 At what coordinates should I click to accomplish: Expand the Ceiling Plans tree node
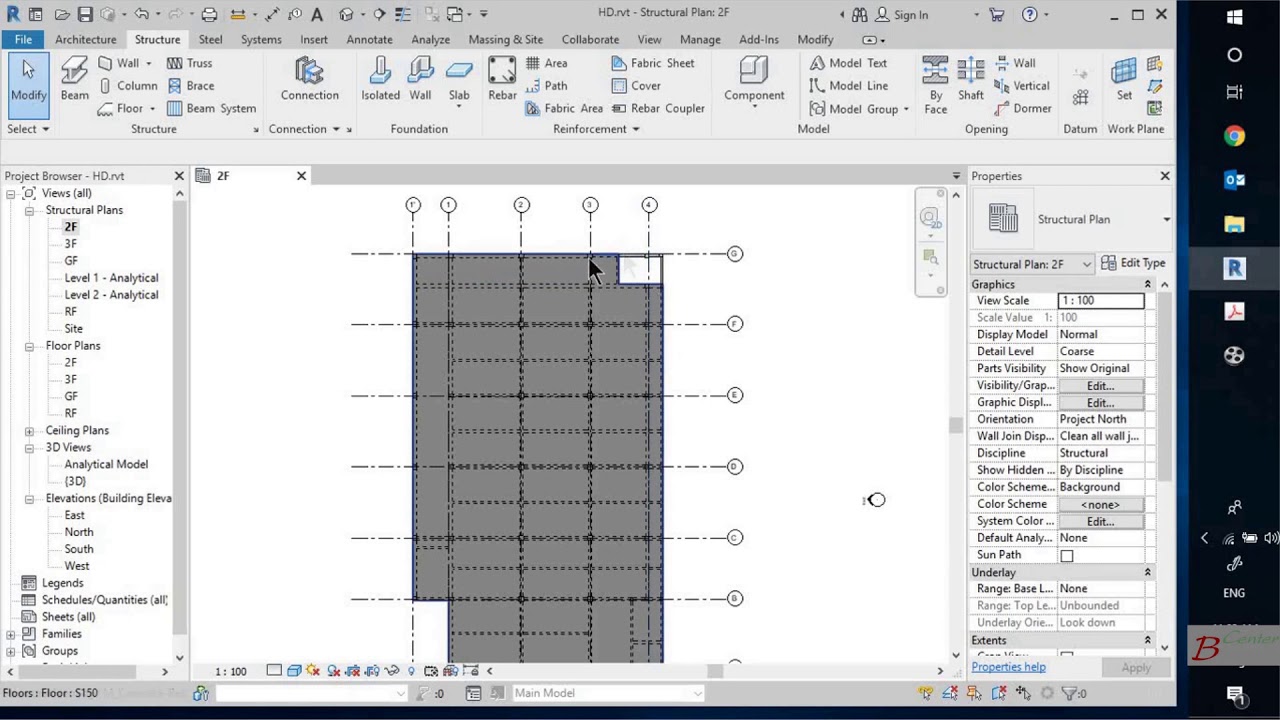(x=30, y=431)
